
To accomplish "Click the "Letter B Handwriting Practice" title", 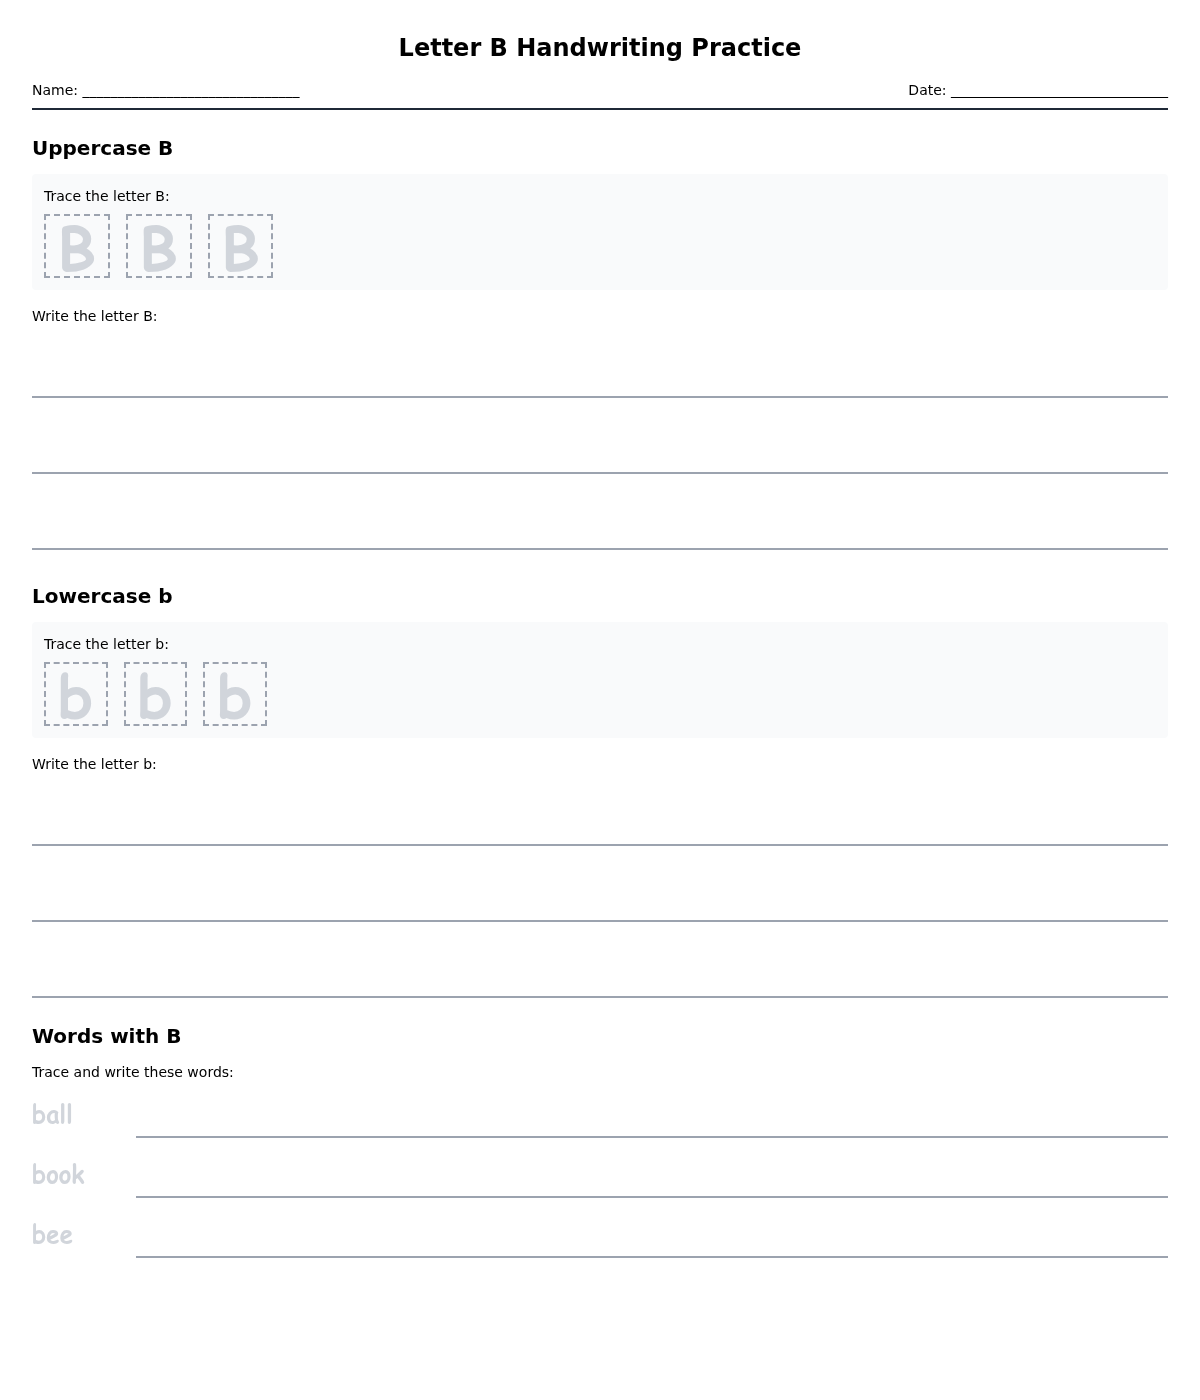I will tap(600, 48).
